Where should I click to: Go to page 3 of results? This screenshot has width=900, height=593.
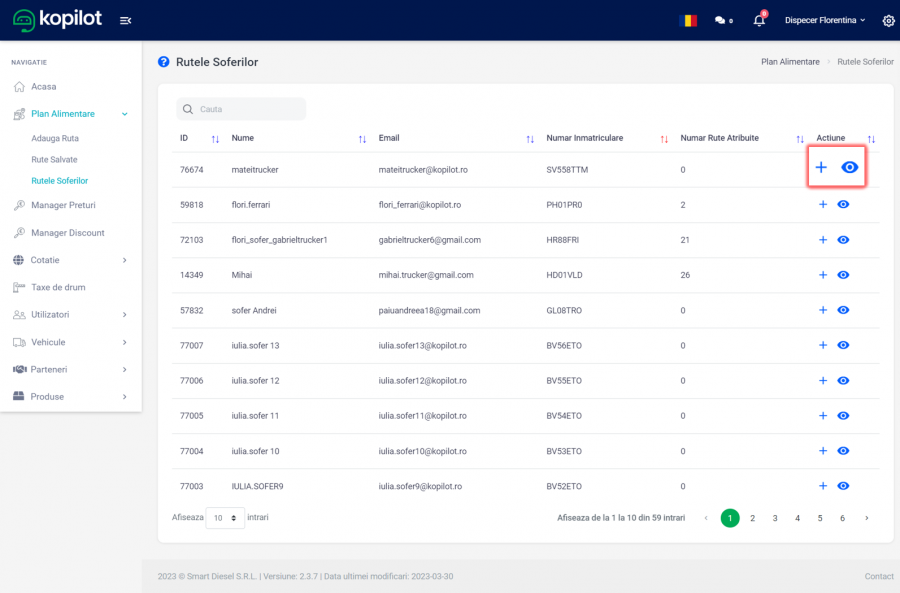pos(775,518)
